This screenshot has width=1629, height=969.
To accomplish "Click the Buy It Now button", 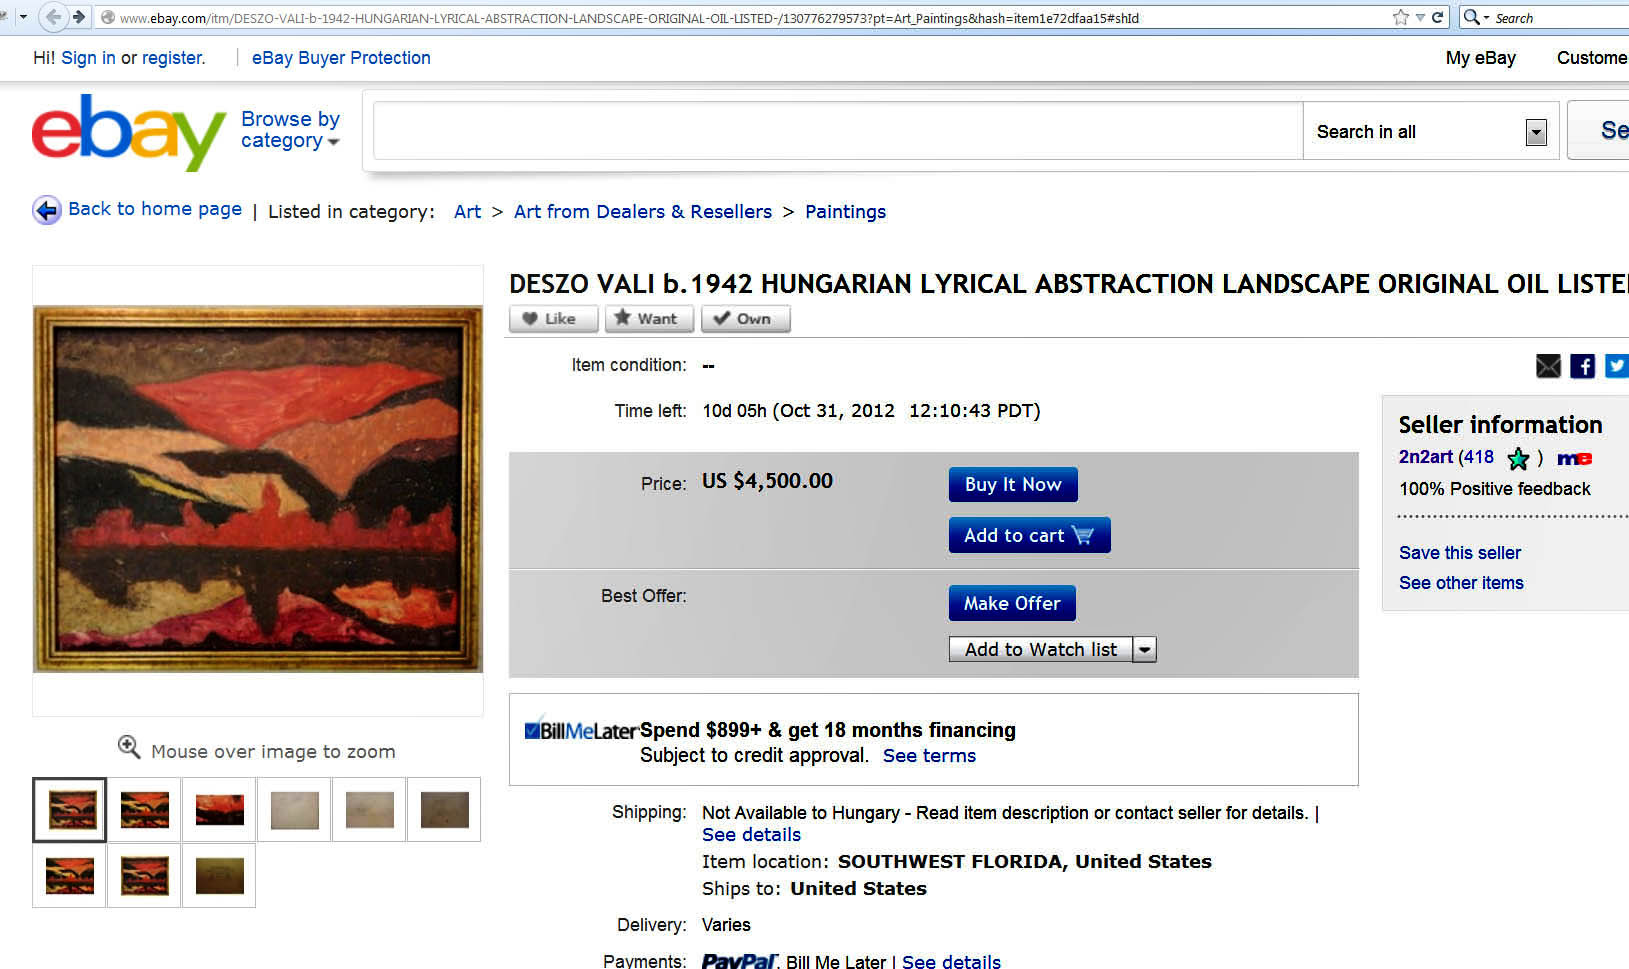I will (x=1012, y=484).
